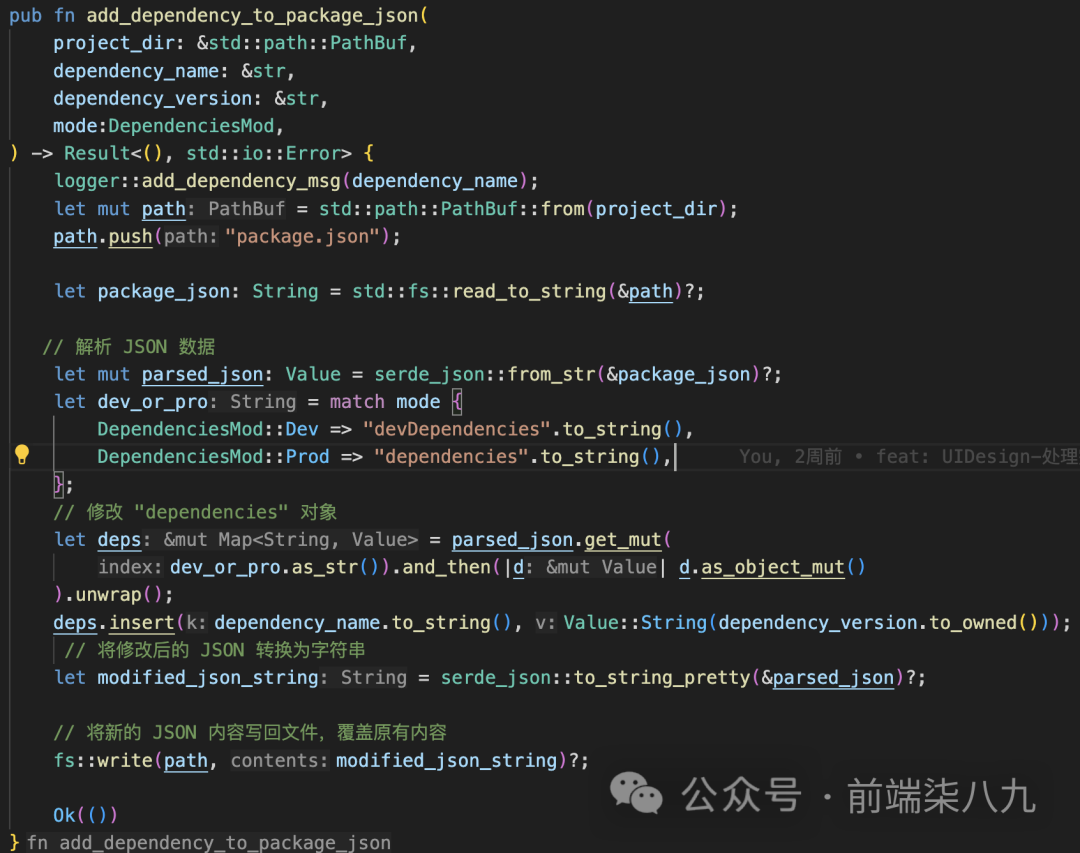Click the "PathBuf" inlay type hint after "let mut path"
Image resolution: width=1080 pixels, height=853 pixels.
[247, 209]
